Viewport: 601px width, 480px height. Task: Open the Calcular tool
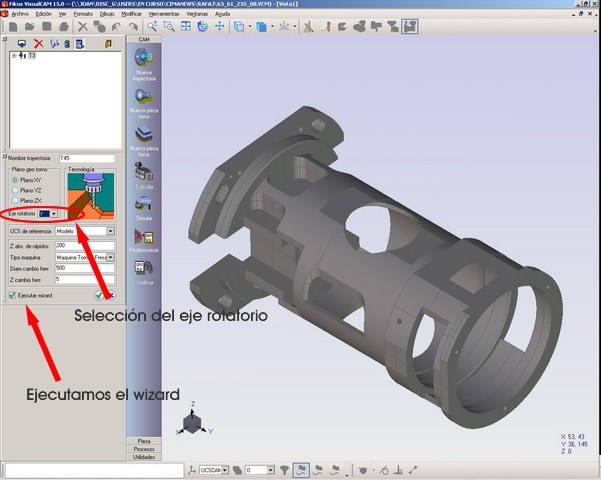point(143,169)
